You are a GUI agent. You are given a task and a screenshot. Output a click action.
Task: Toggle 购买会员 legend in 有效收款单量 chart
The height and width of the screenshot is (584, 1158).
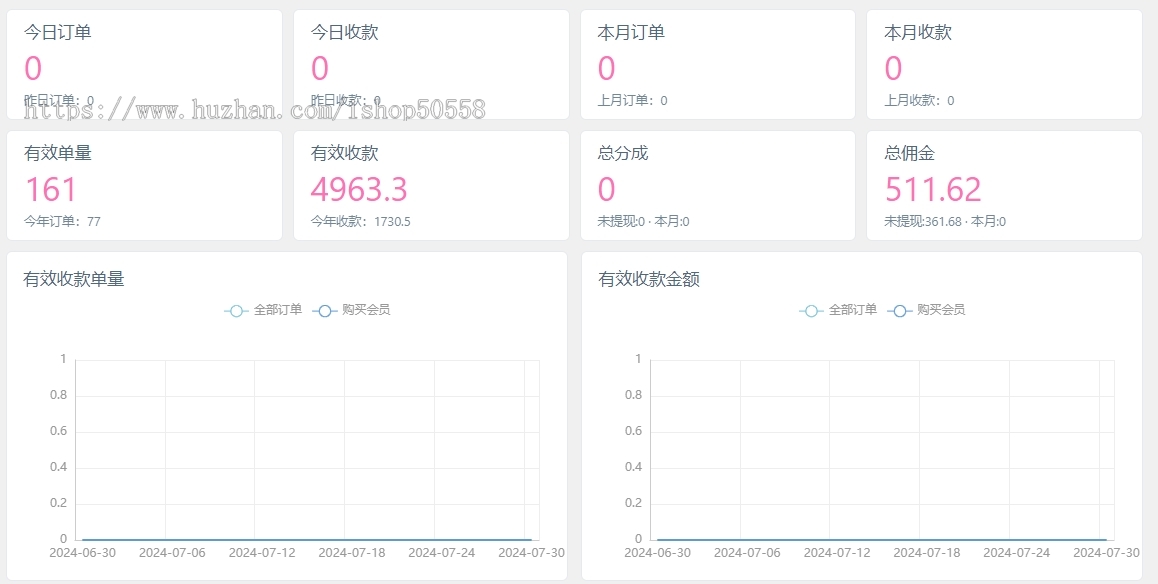(352, 310)
